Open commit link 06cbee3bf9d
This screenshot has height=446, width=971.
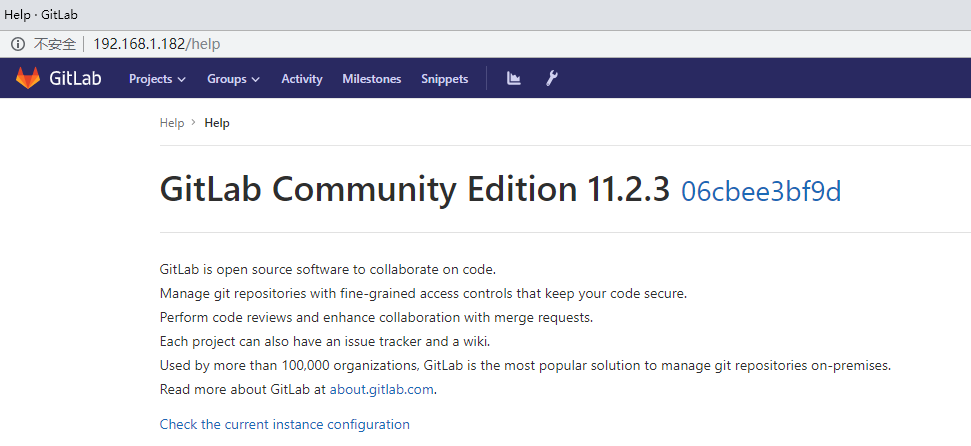point(761,191)
